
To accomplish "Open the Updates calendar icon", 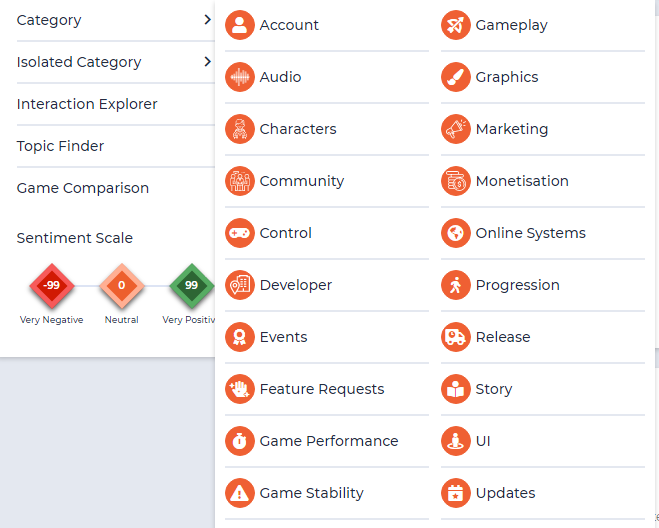I will tap(456, 493).
